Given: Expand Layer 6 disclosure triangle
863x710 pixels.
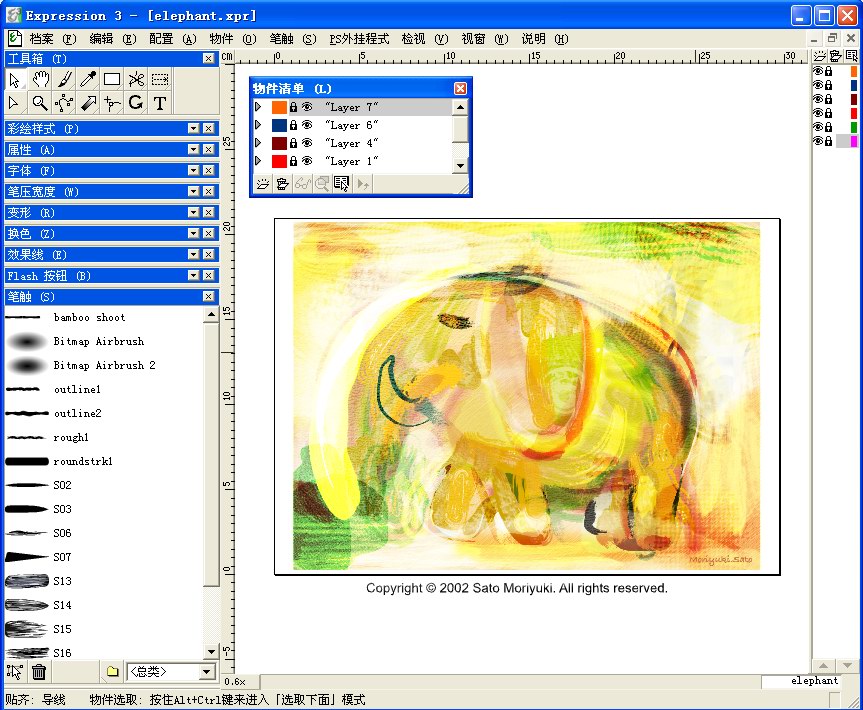Looking at the screenshot, I should [258, 125].
